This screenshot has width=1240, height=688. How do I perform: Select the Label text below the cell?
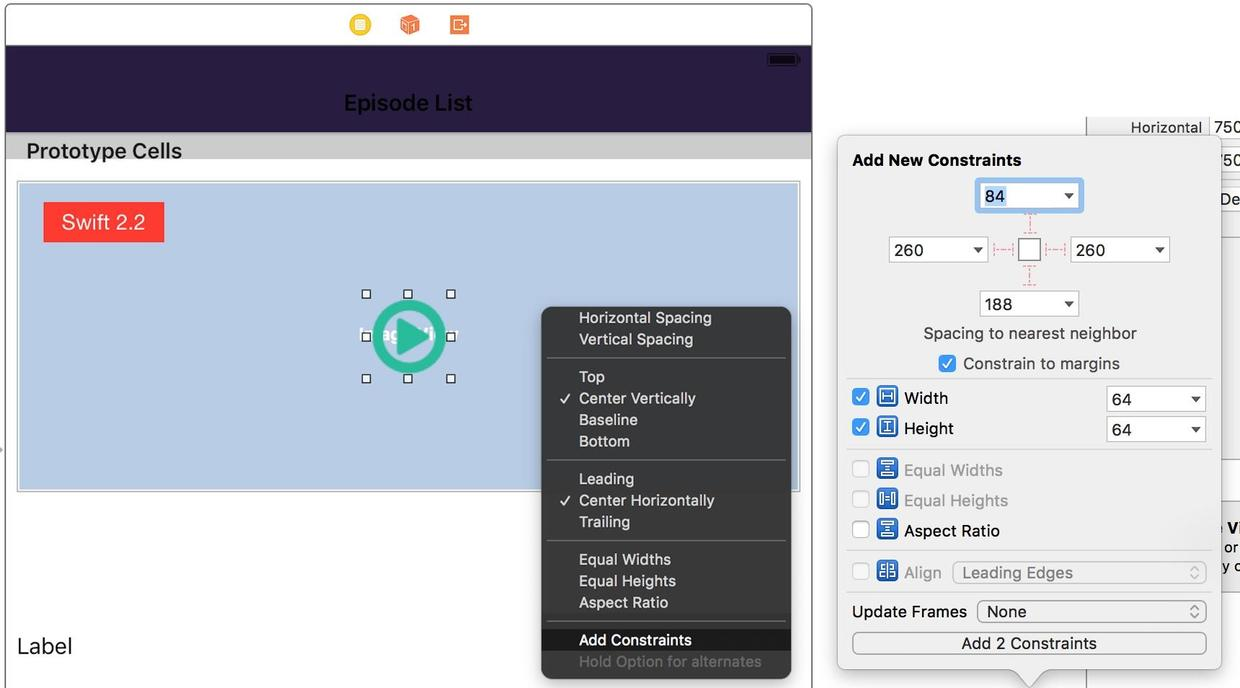click(x=45, y=646)
